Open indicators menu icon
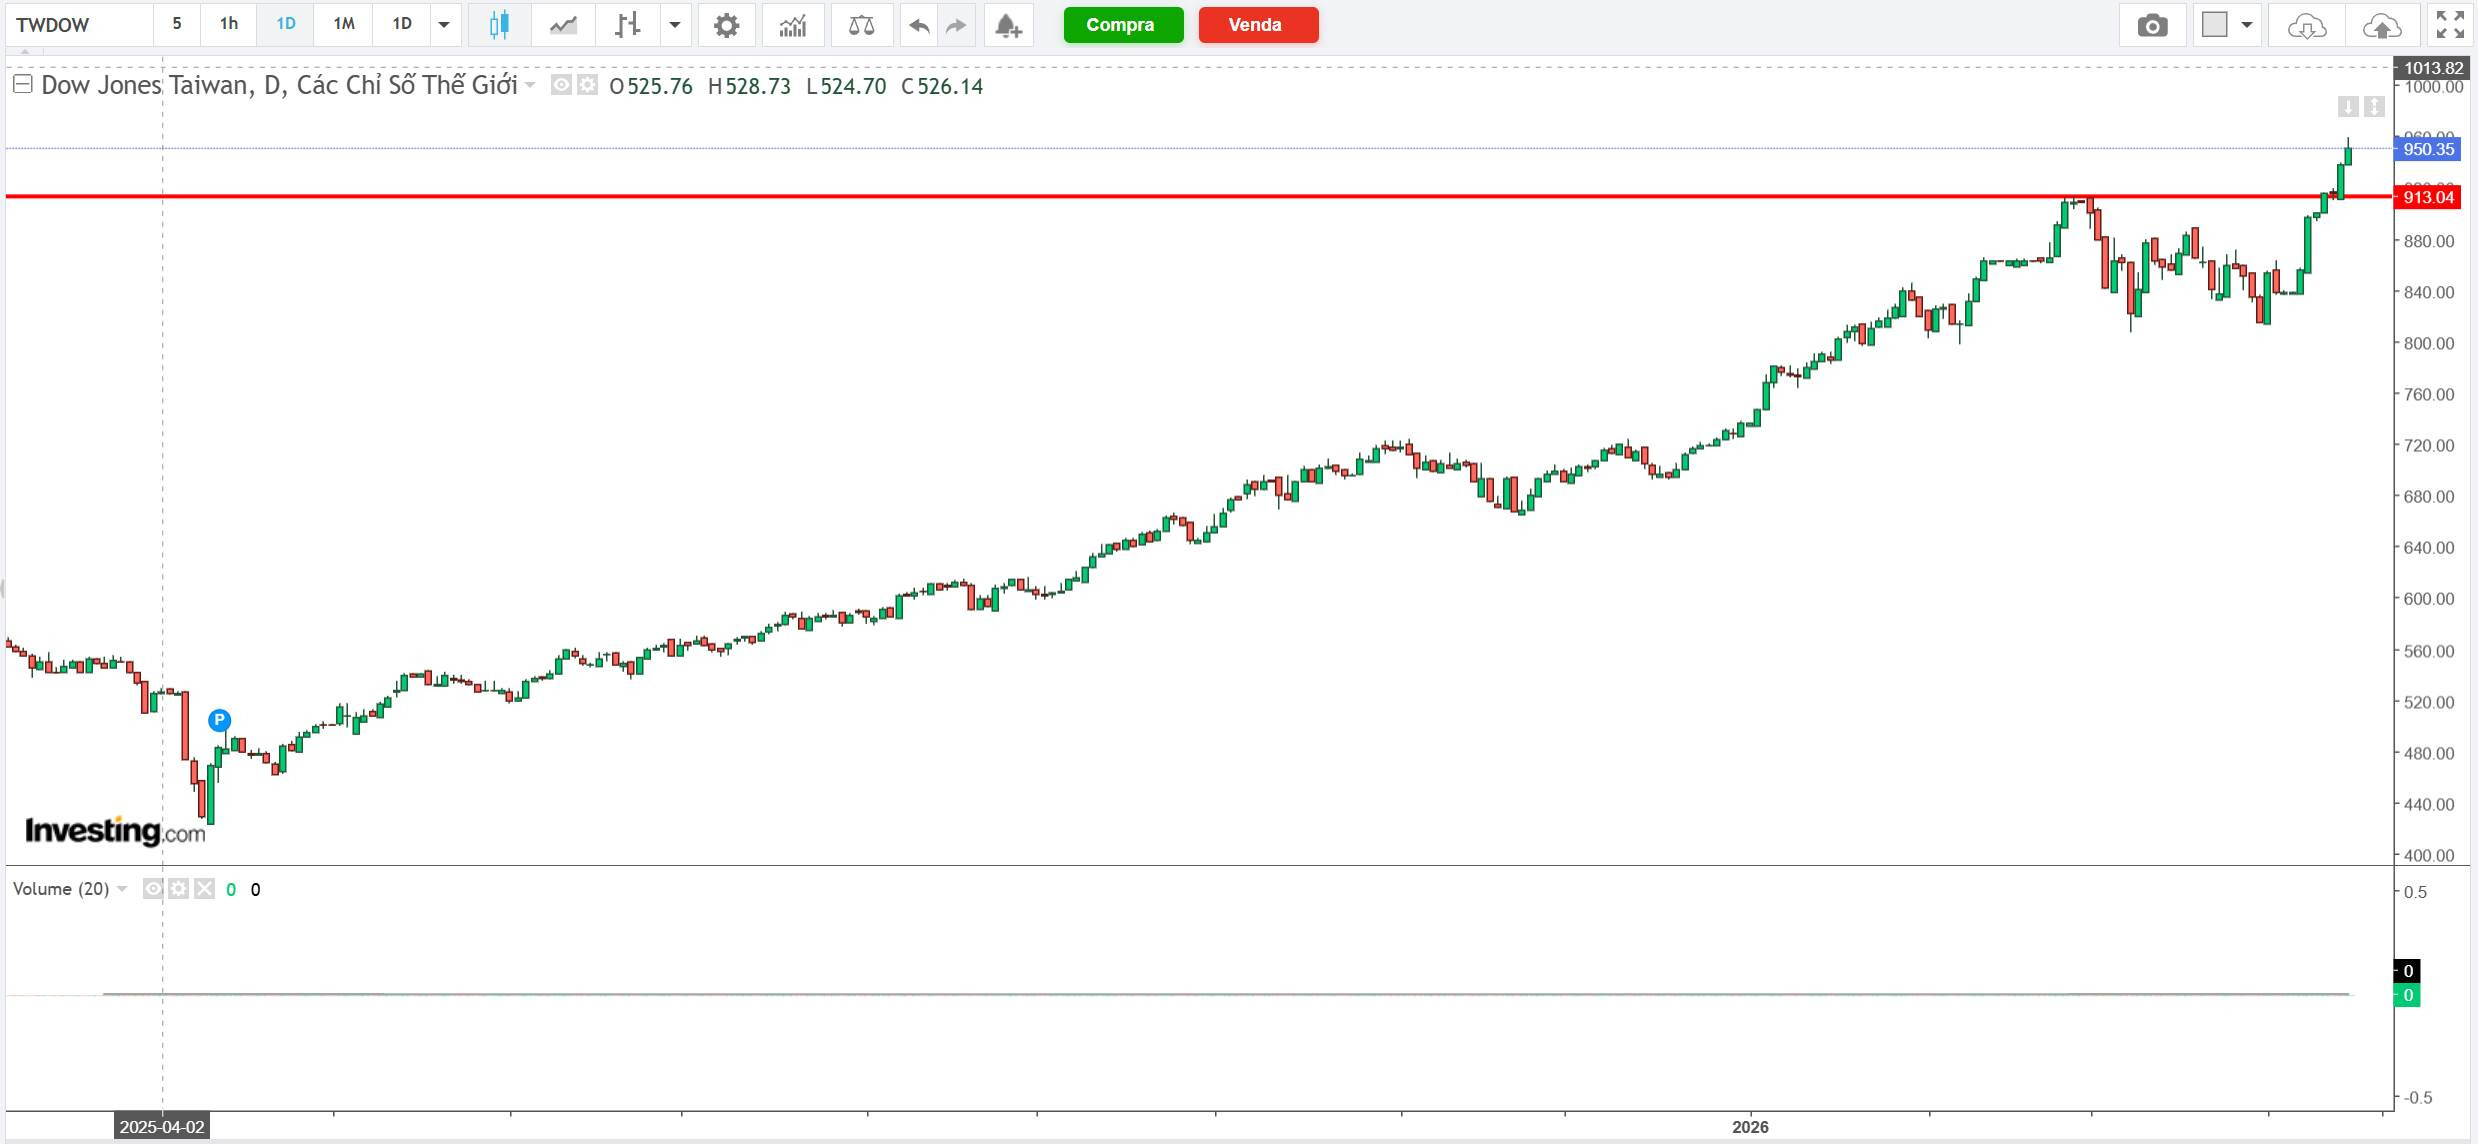Screen dimensions: 2478x1144 [793, 25]
